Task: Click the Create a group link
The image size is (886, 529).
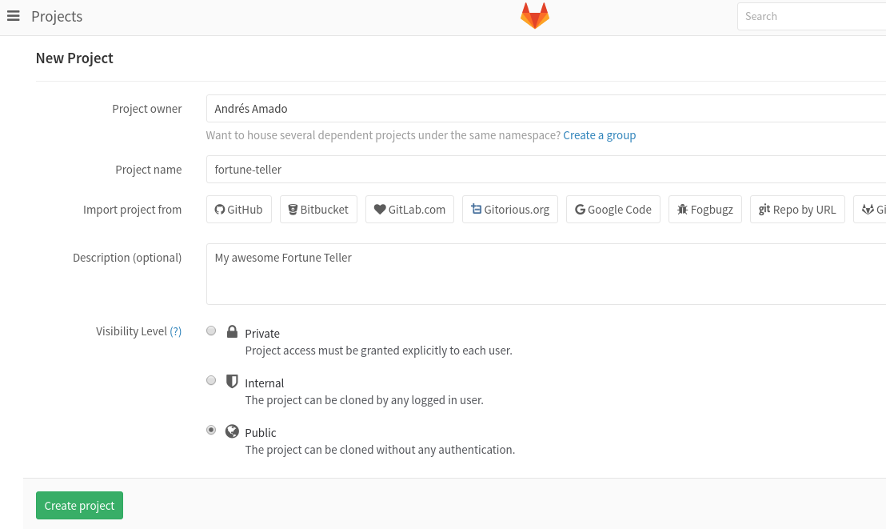Action: (x=600, y=135)
